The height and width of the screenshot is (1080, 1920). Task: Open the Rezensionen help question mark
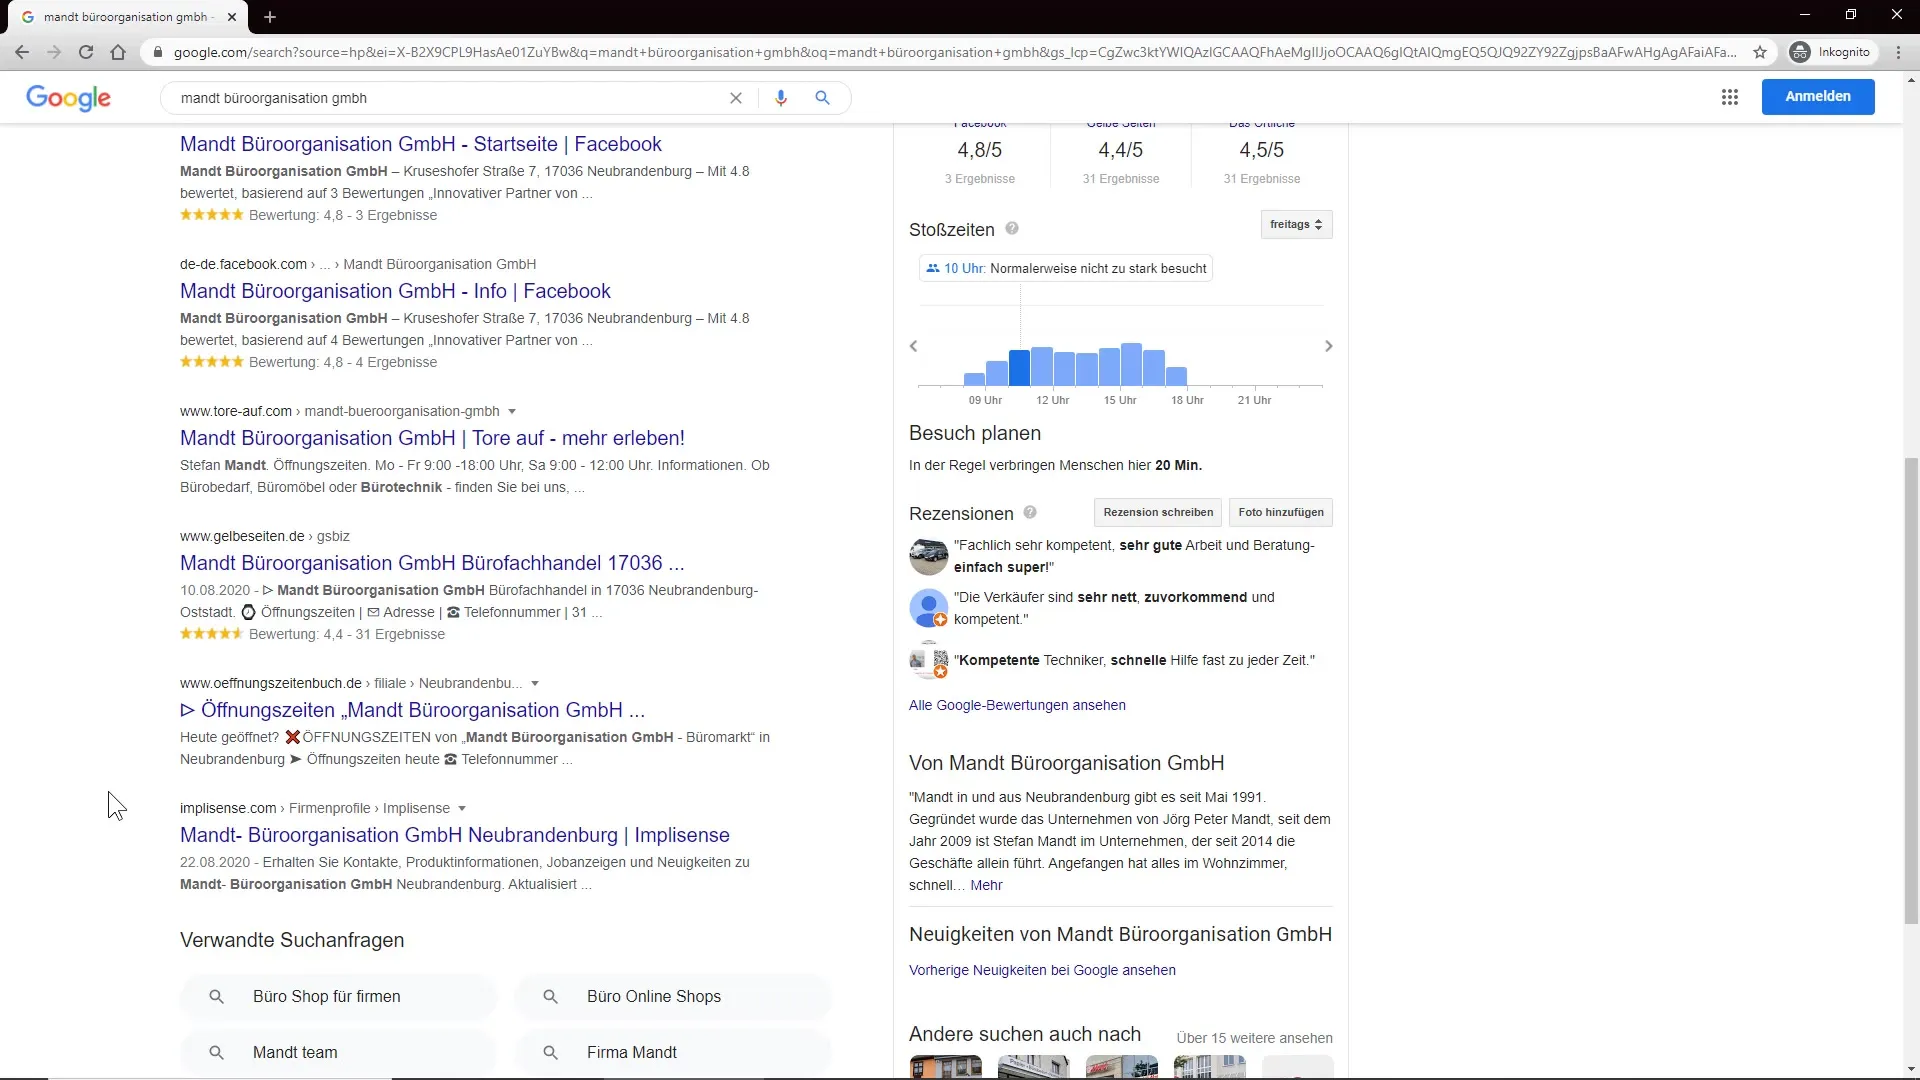(1030, 513)
